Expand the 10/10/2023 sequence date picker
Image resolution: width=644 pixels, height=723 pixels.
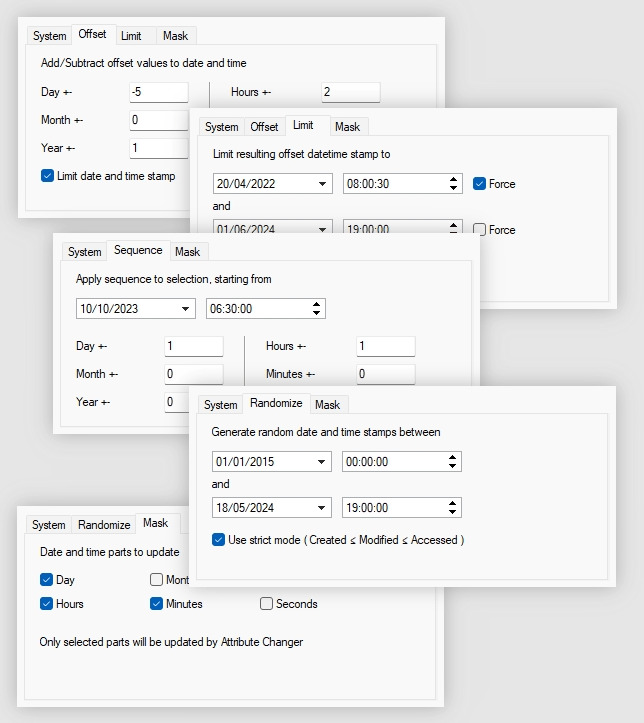pos(187,309)
